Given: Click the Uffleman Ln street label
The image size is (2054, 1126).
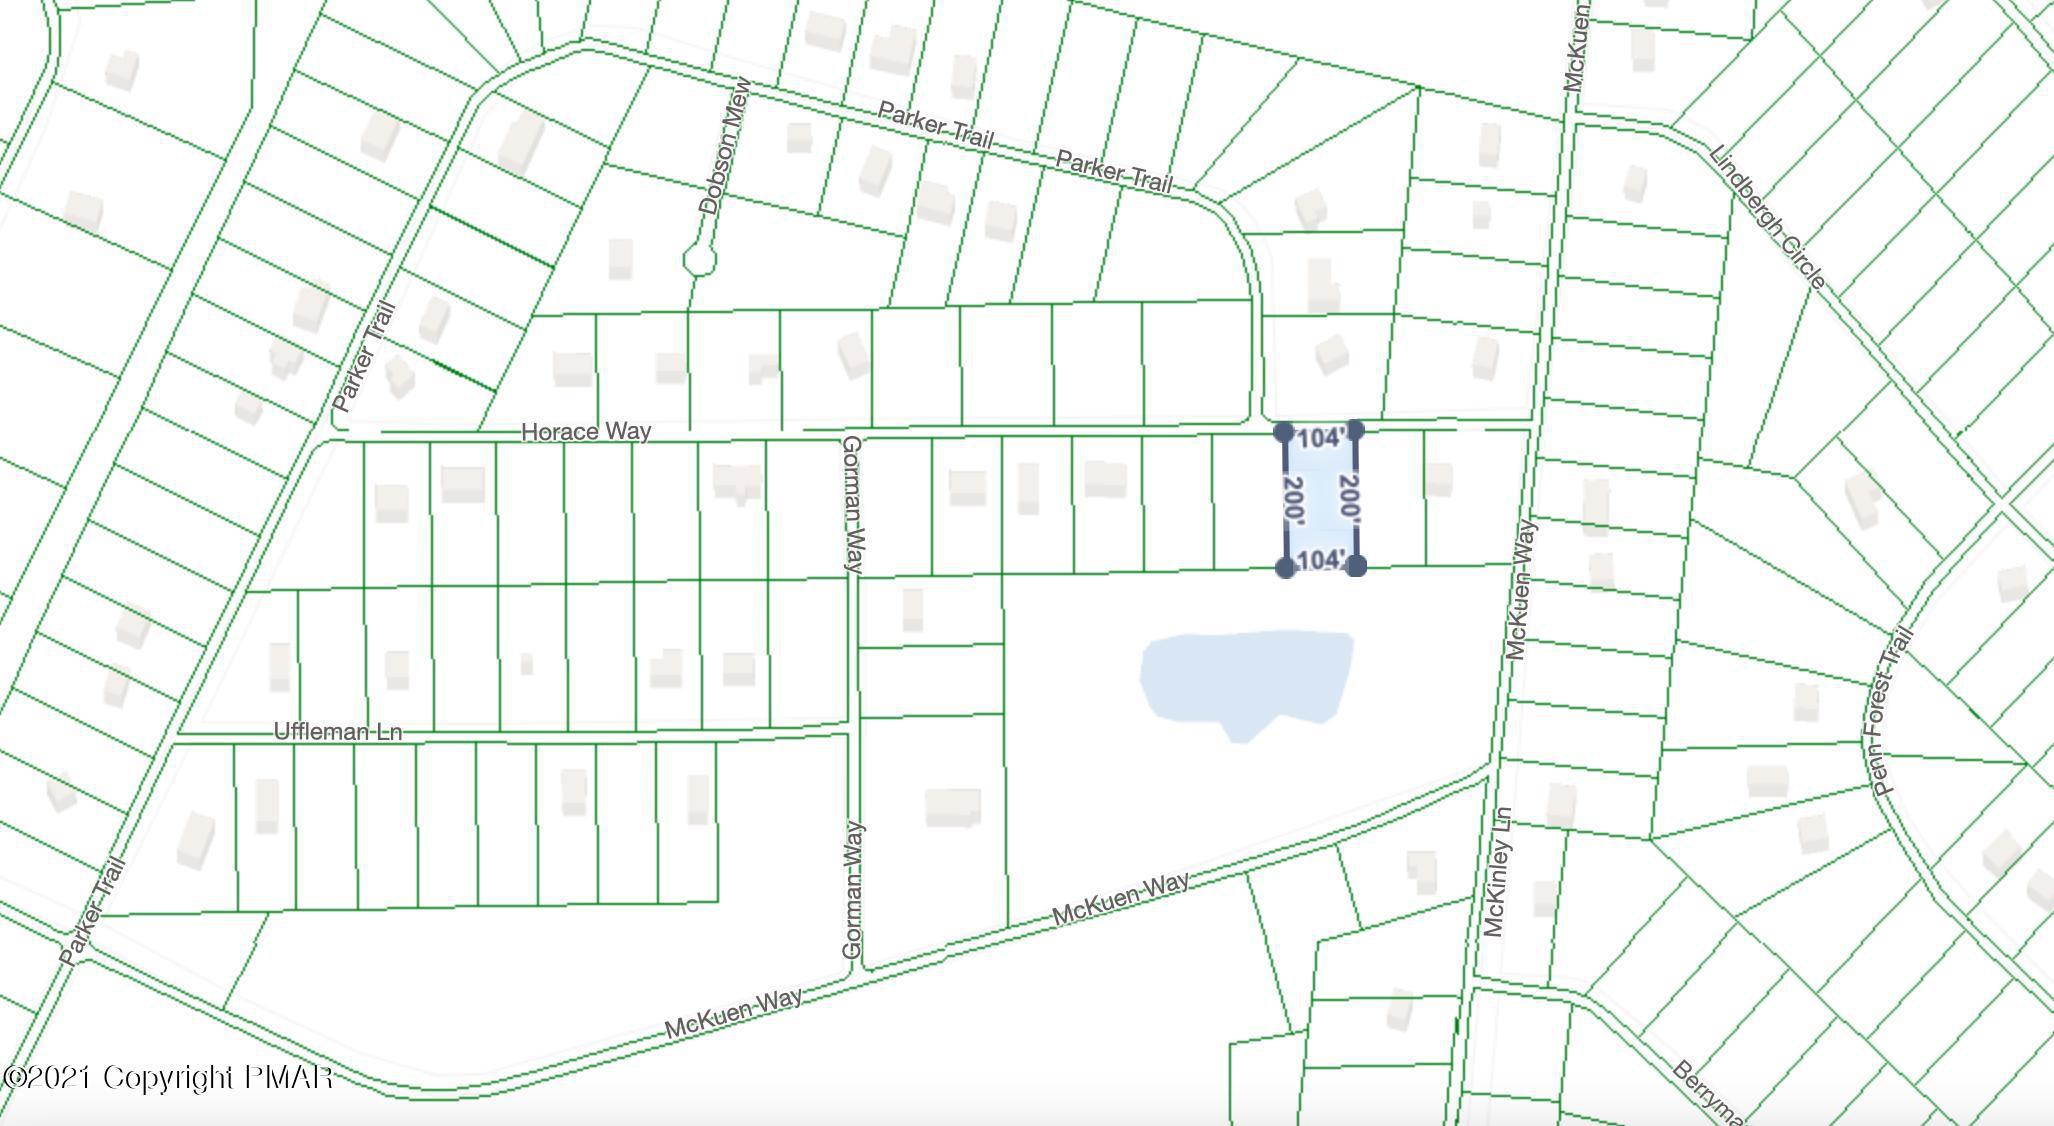Looking at the screenshot, I should click(338, 732).
